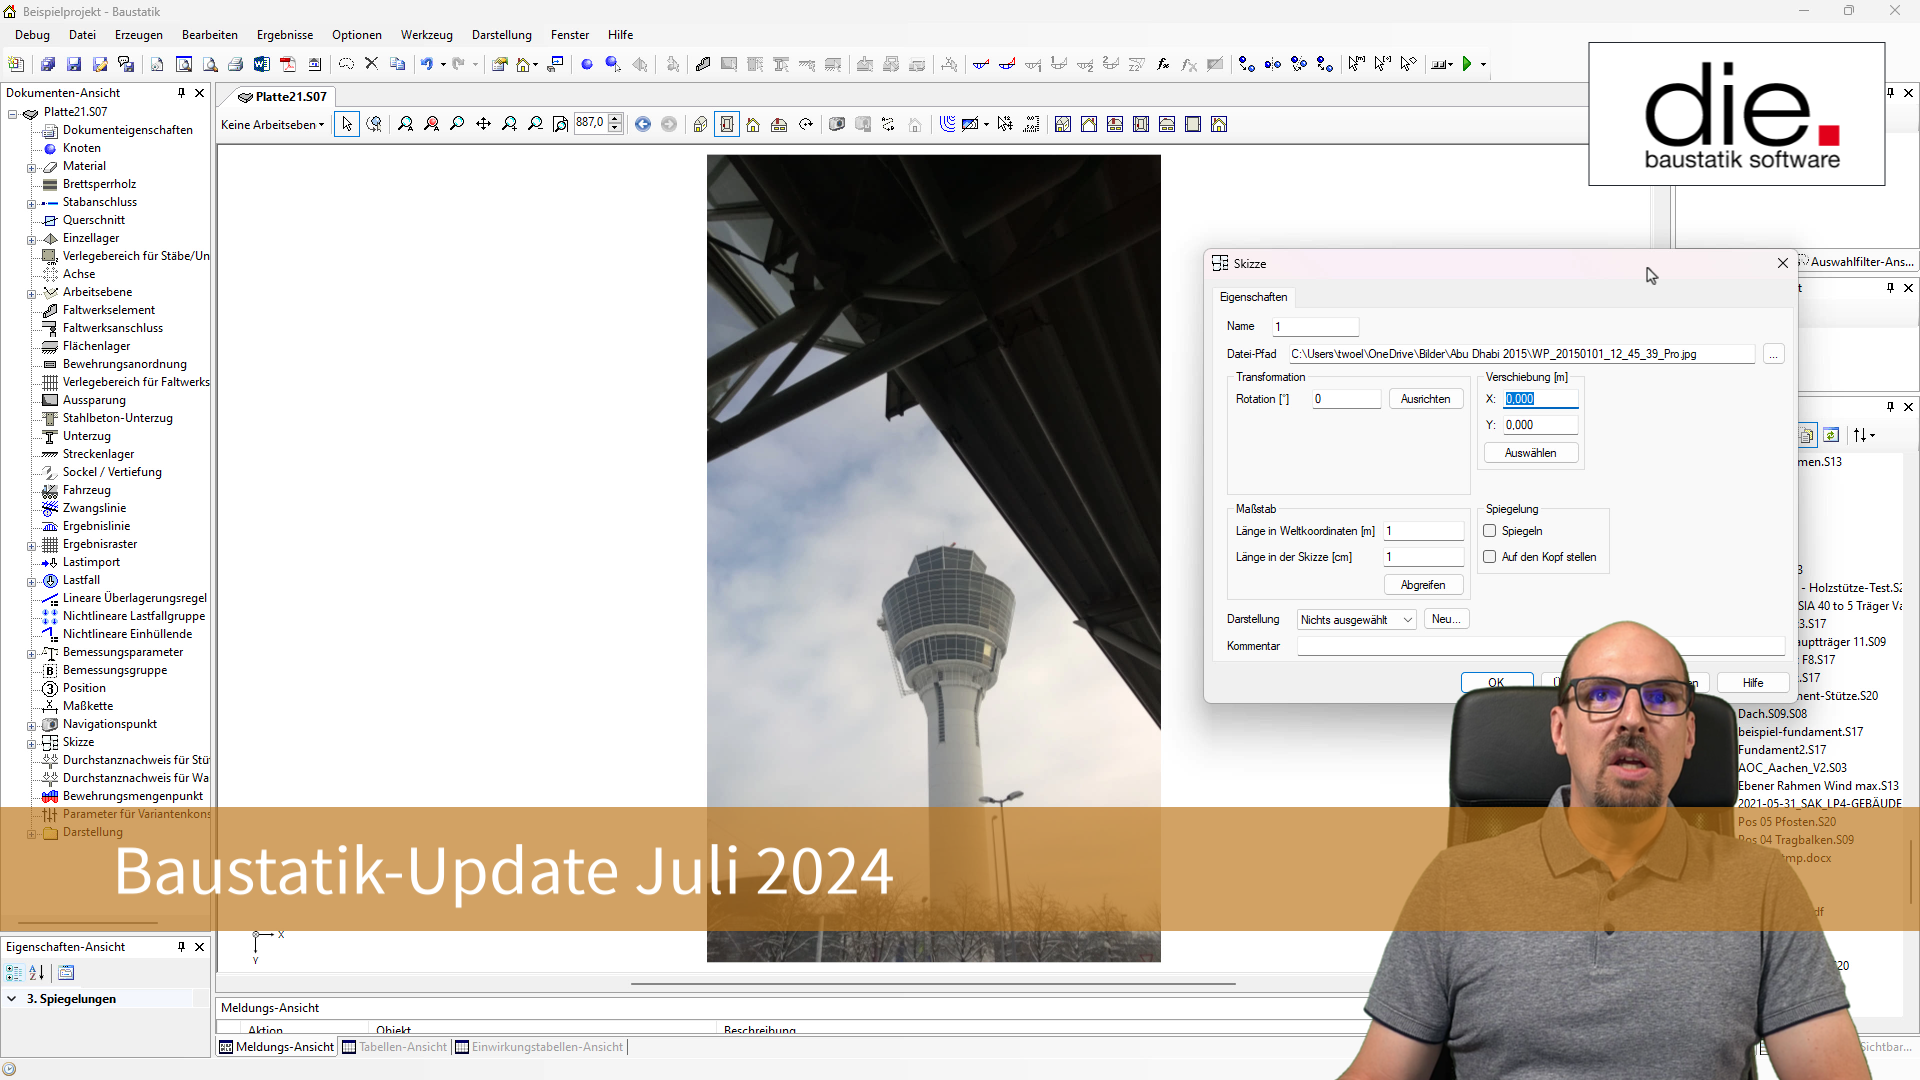This screenshot has height=1080, width=1920.
Task: Expand the Skizze tree node
Action: coord(31,743)
